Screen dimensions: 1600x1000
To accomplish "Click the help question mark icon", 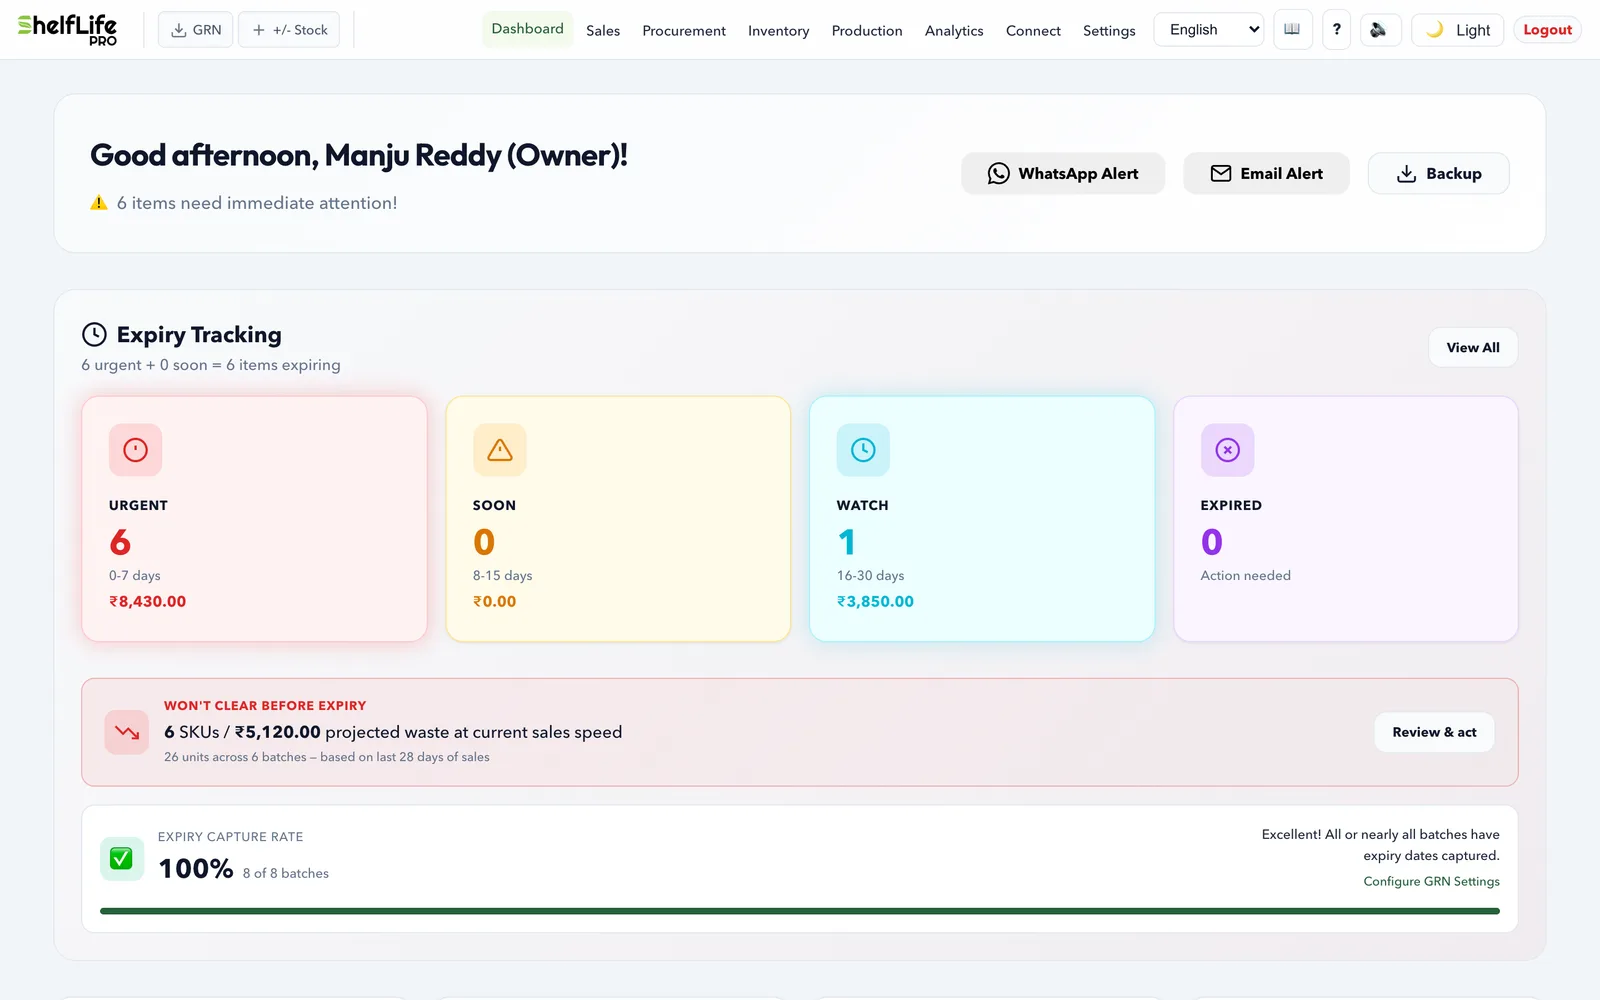I will click(1336, 30).
